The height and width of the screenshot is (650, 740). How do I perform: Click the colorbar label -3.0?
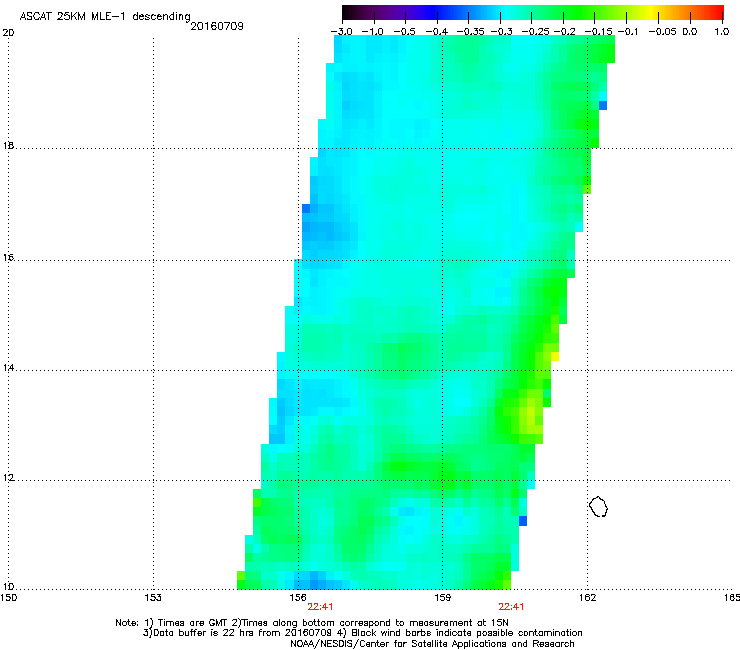tap(341, 32)
